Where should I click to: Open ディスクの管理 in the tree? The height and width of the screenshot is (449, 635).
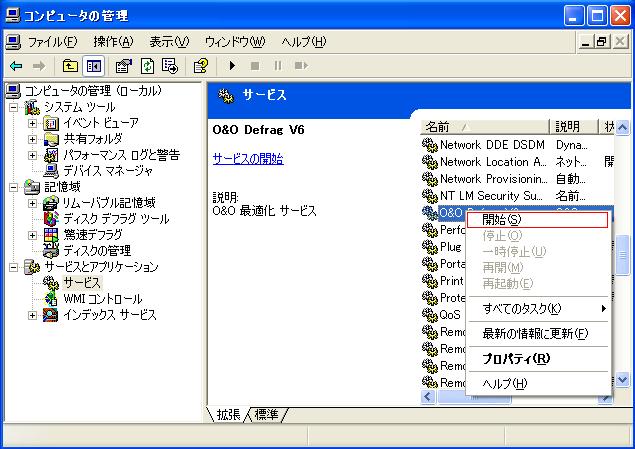click(x=97, y=251)
